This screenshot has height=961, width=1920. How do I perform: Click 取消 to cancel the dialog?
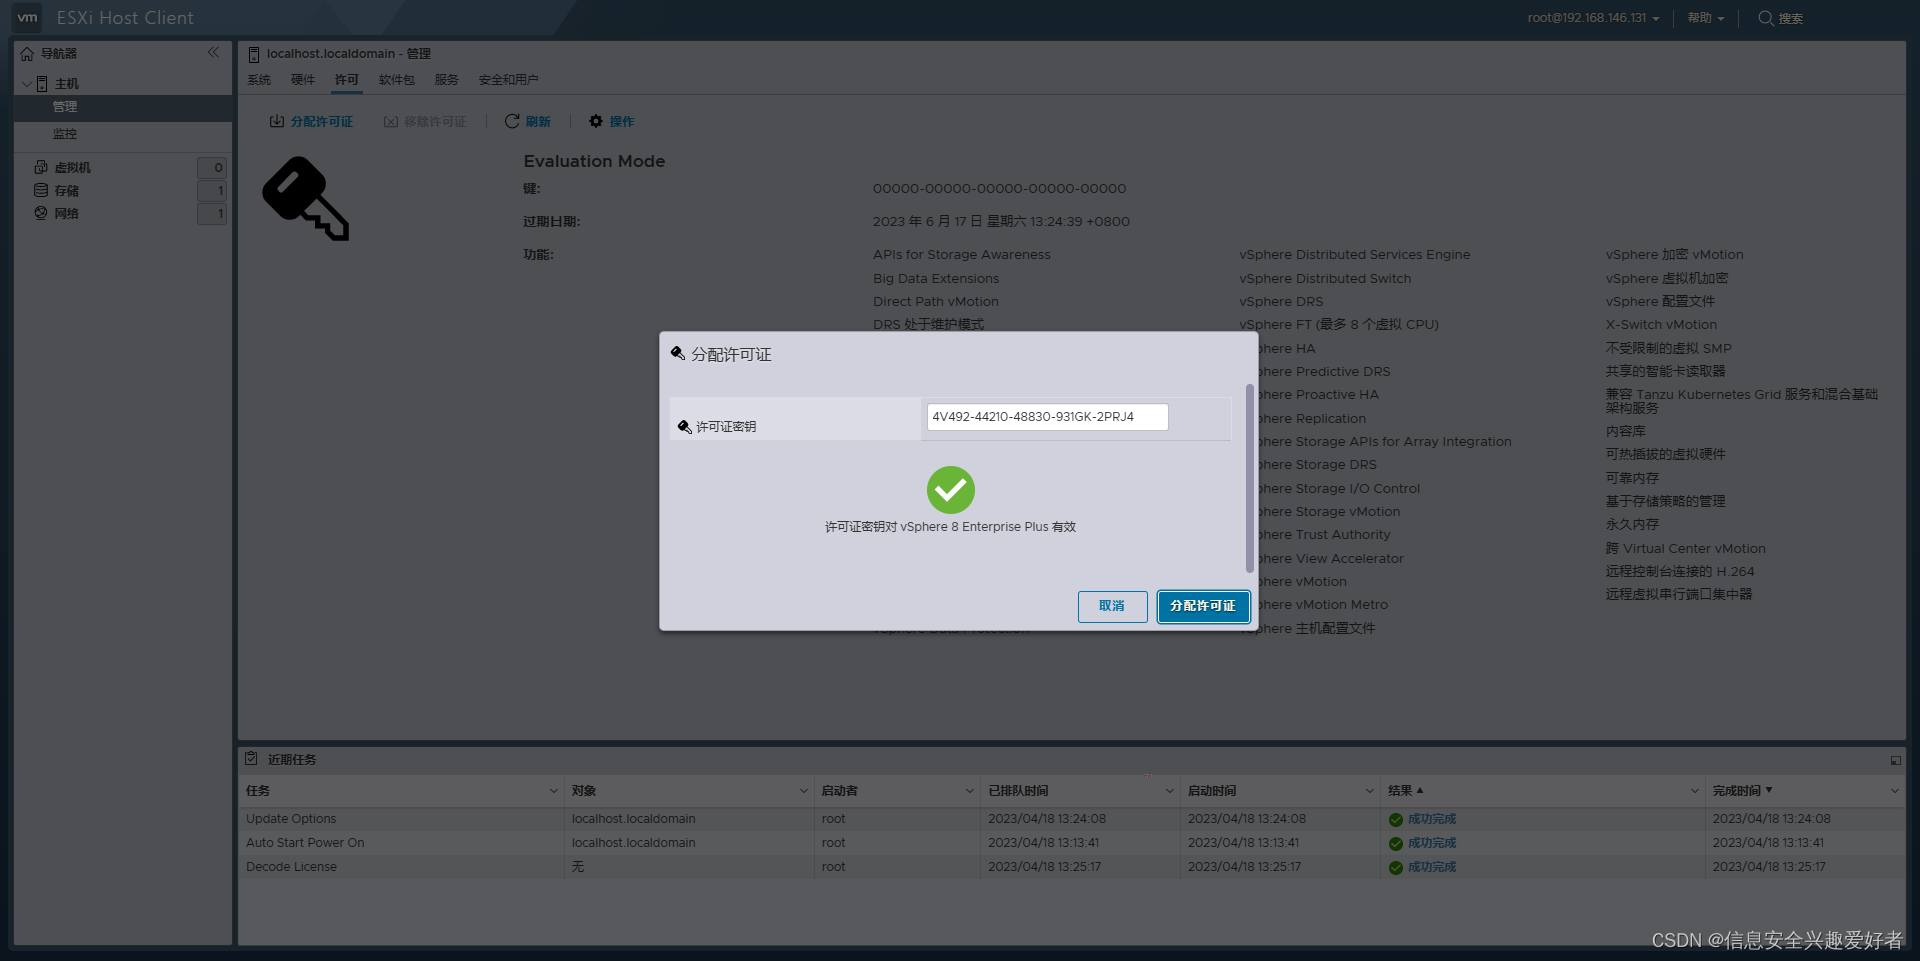pos(1112,606)
